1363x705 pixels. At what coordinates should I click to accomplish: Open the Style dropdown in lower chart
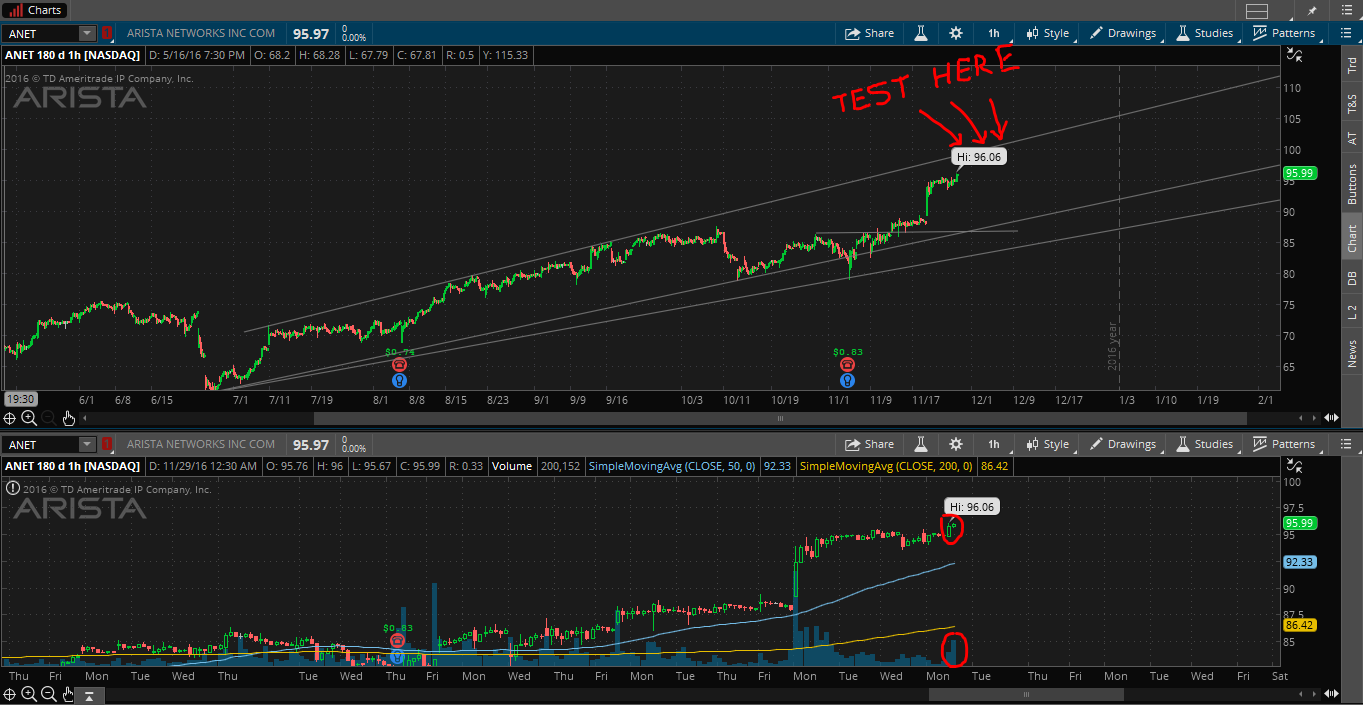coord(1048,444)
